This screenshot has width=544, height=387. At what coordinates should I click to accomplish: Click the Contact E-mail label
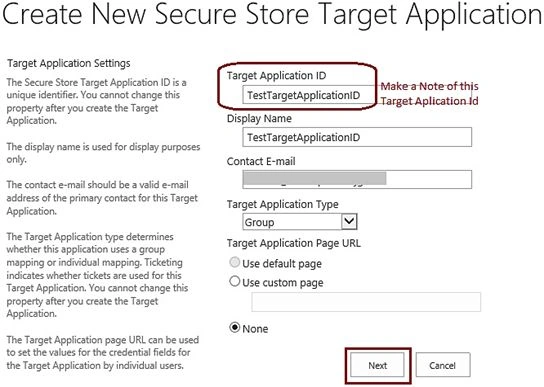(x=261, y=161)
